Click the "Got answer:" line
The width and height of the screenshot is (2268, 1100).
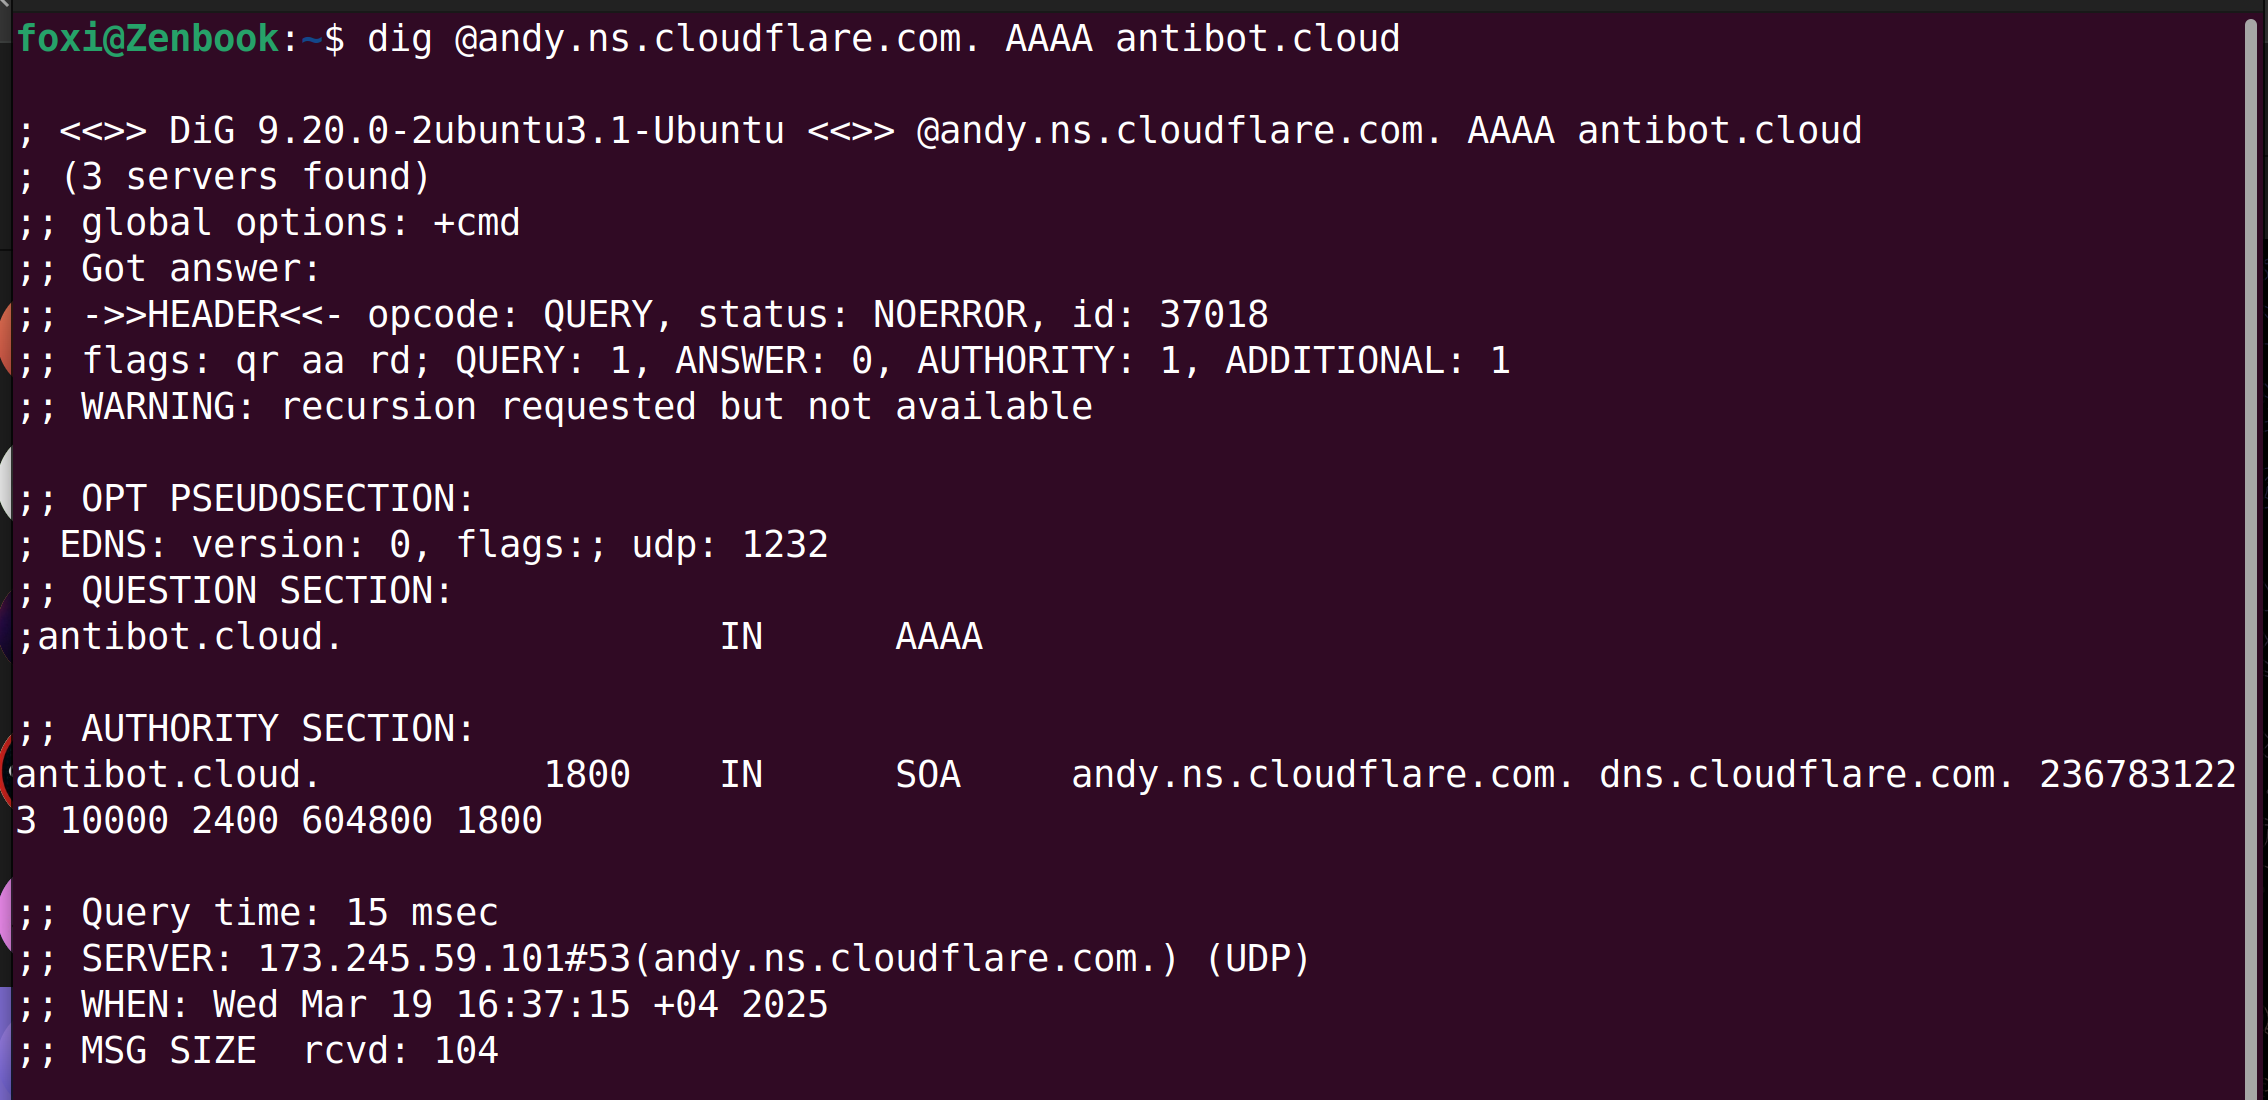tap(200, 269)
